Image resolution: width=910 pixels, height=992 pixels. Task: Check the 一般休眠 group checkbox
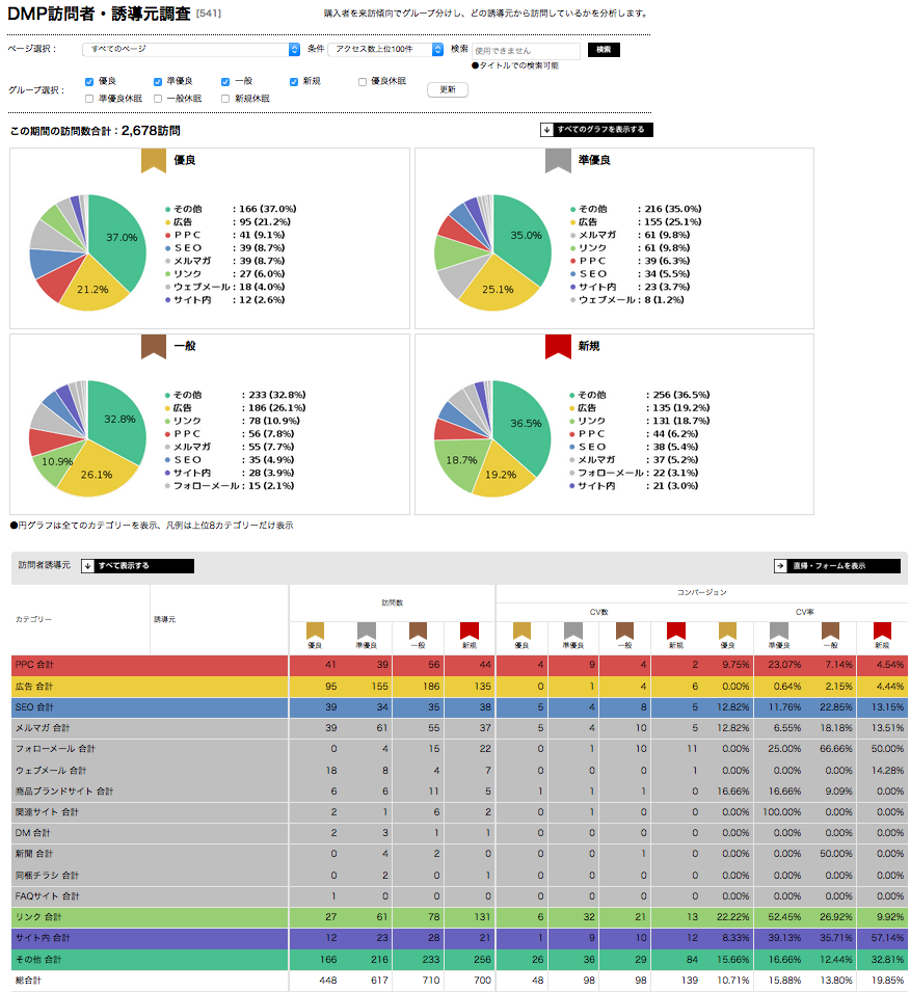click(x=158, y=99)
